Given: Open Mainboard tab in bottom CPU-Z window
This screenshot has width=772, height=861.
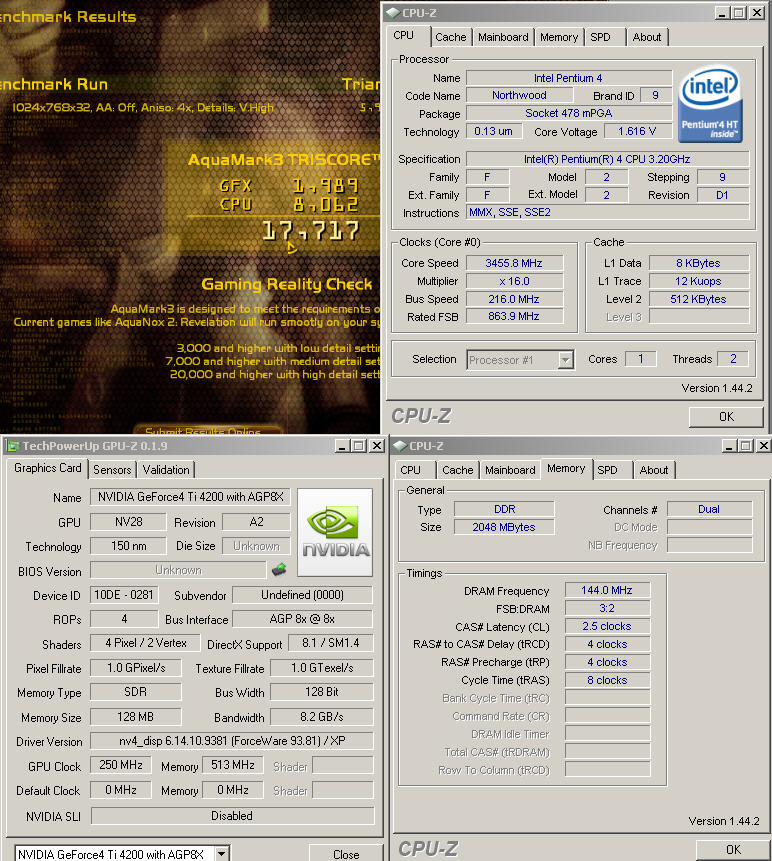Looking at the screenshot, I should coord(510,470).
